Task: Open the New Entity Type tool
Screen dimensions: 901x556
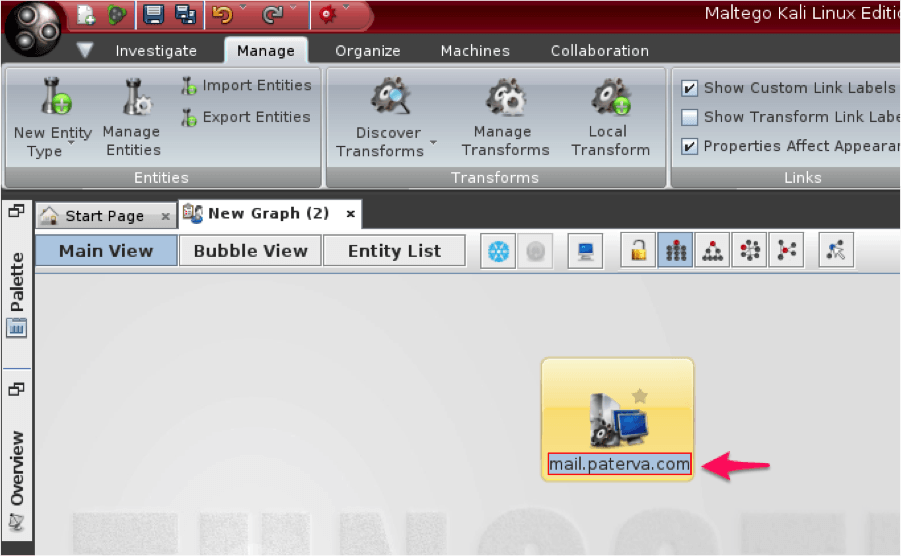Action: (52, 118)
